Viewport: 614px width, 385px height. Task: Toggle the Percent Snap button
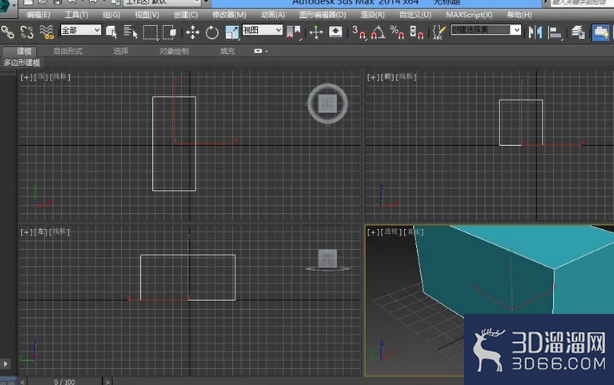397,32
